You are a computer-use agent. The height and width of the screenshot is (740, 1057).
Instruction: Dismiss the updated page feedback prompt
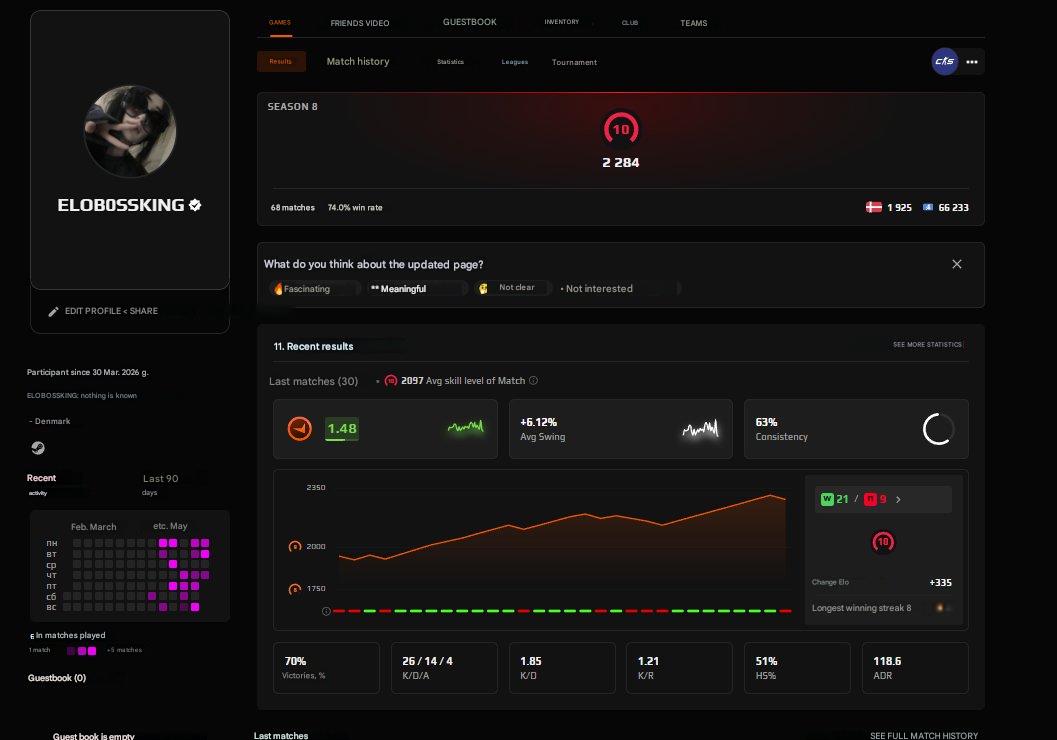[x=957, y=264]
